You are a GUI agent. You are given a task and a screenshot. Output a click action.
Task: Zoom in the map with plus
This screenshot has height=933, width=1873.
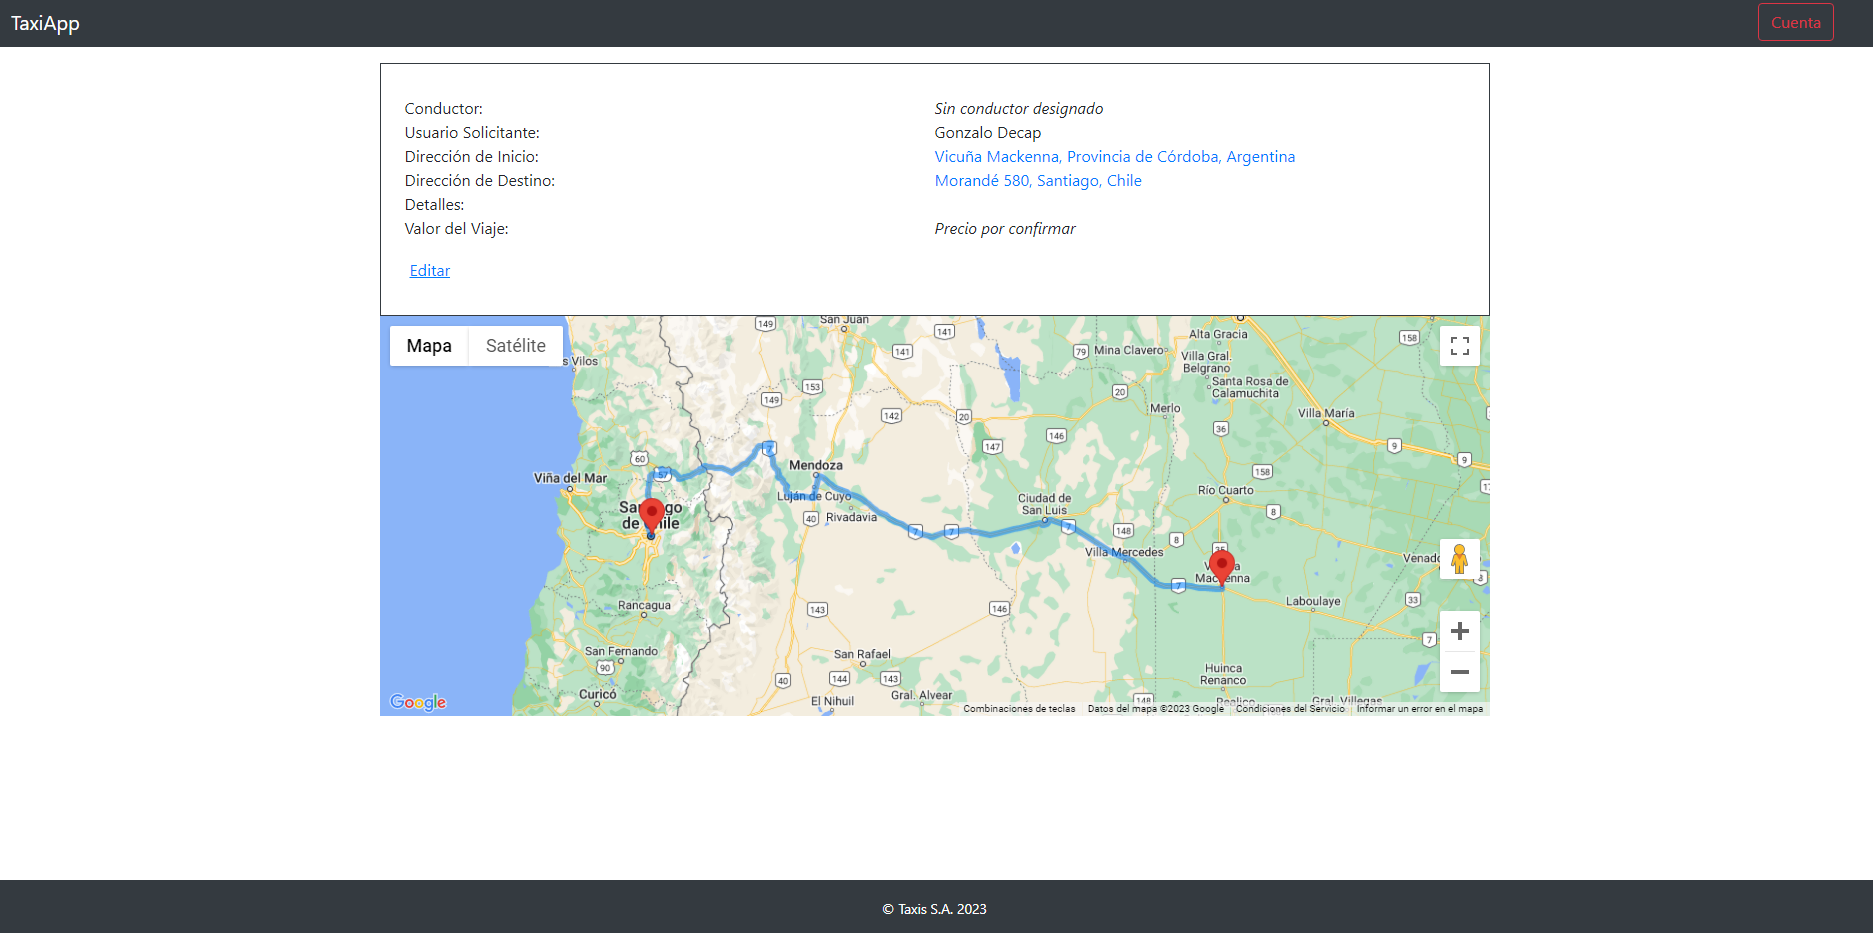(x=1459, y=631)
